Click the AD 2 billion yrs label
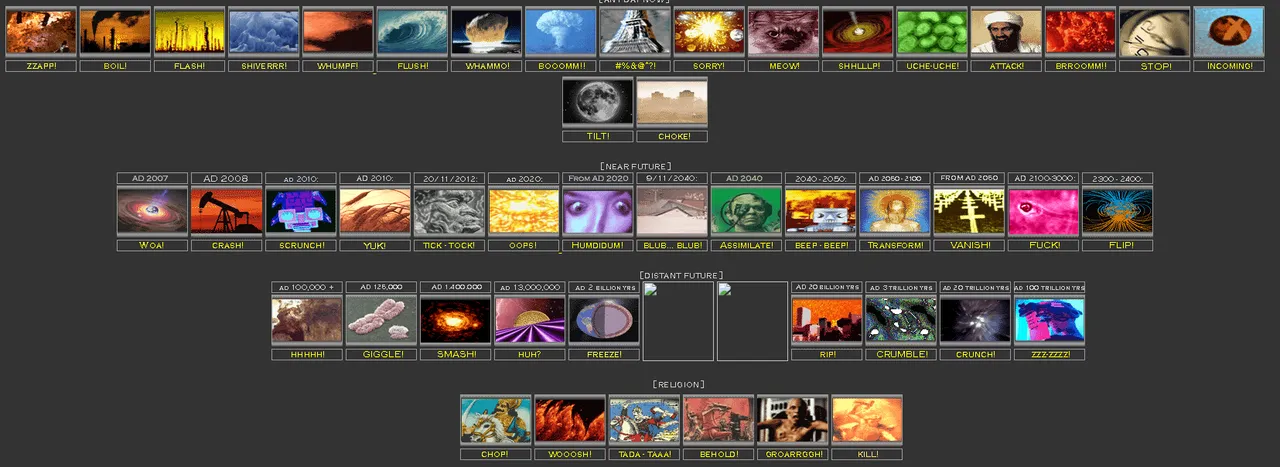 (604, 287)
